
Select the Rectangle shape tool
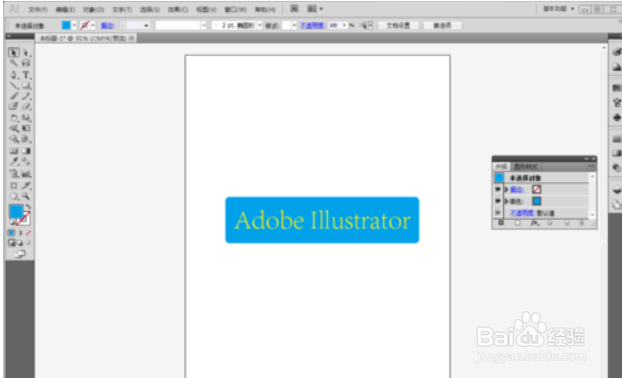click(x=26, y=85)
